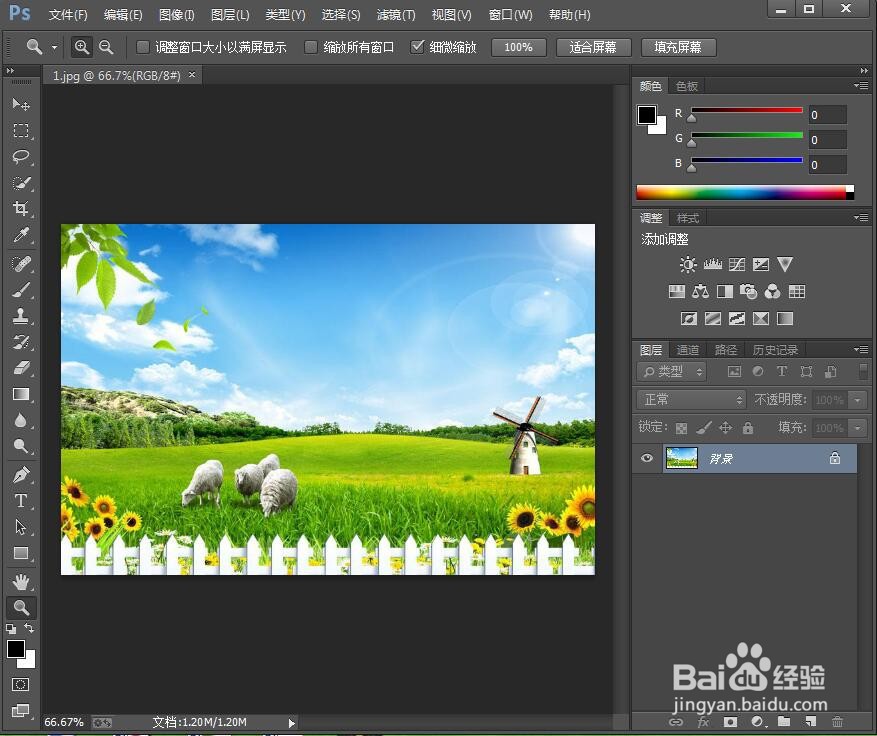
Task: Toggle lock all padlock icon
Action: click(x=748, y=428)
